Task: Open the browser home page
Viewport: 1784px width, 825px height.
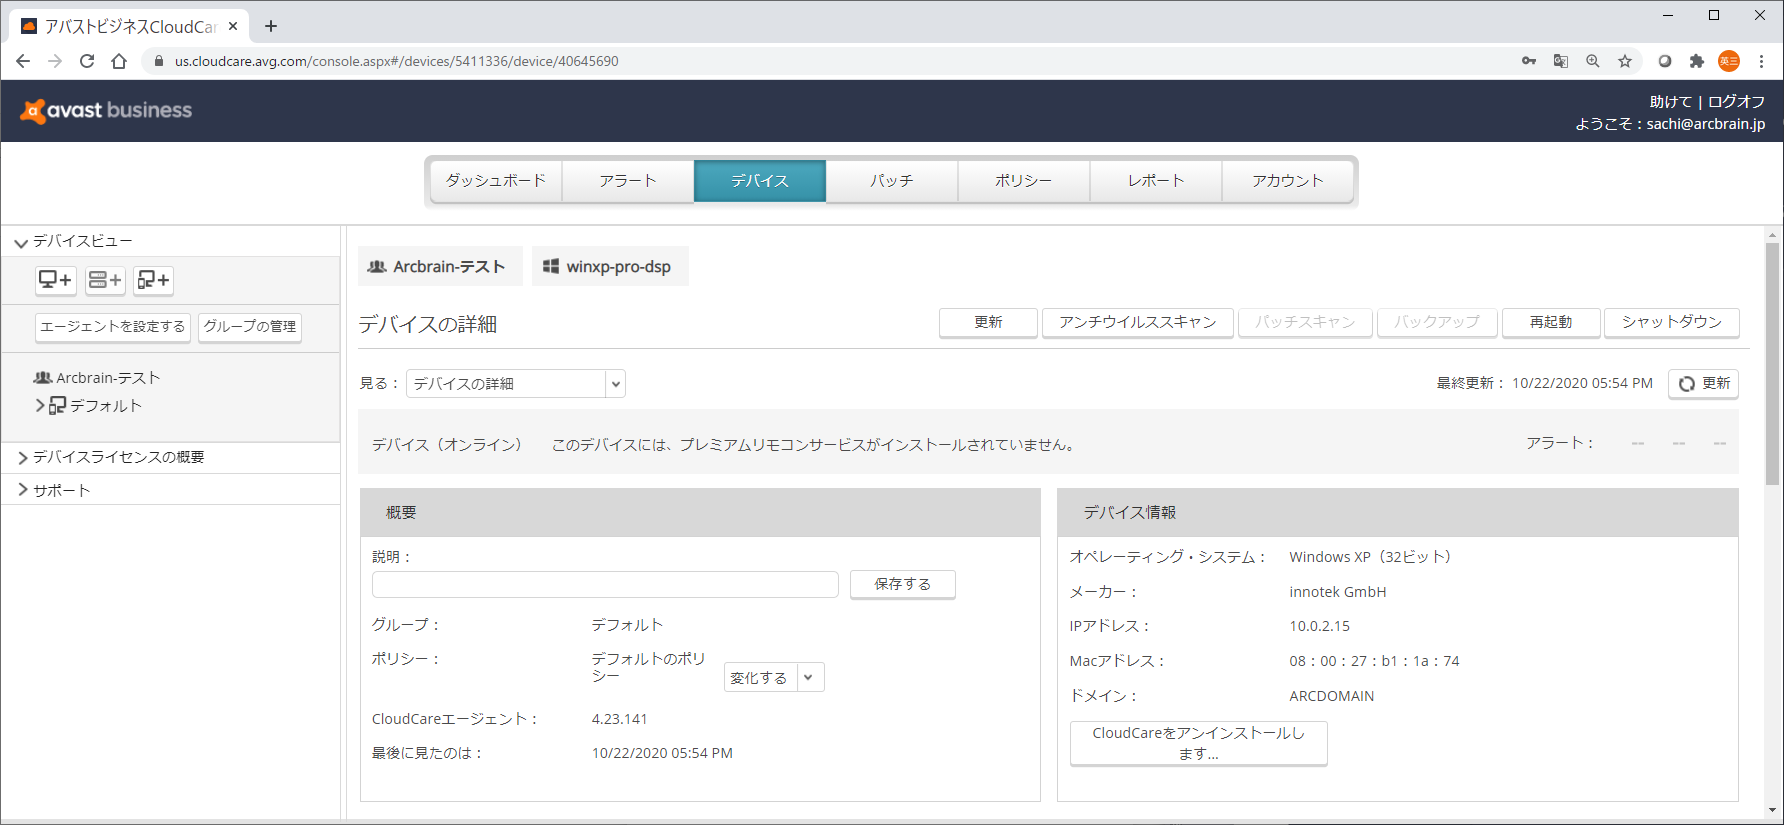Action: [119, 61]
